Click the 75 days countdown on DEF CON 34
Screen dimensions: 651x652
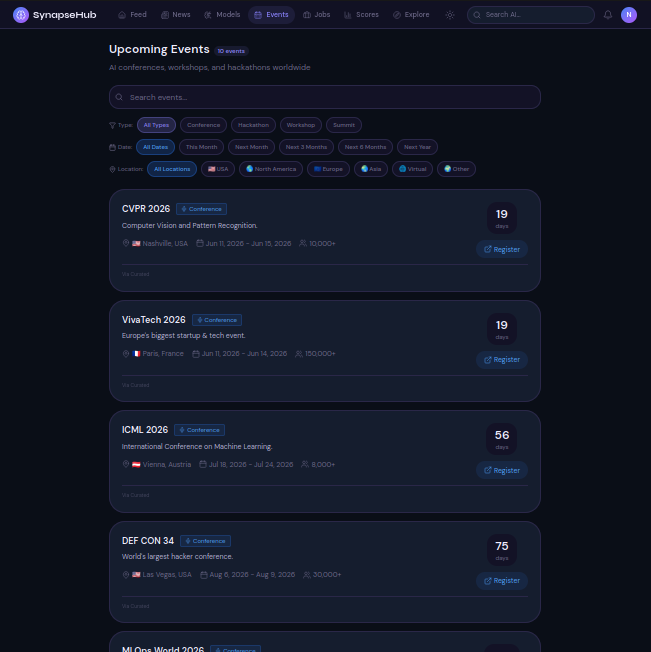click(502, 550)
